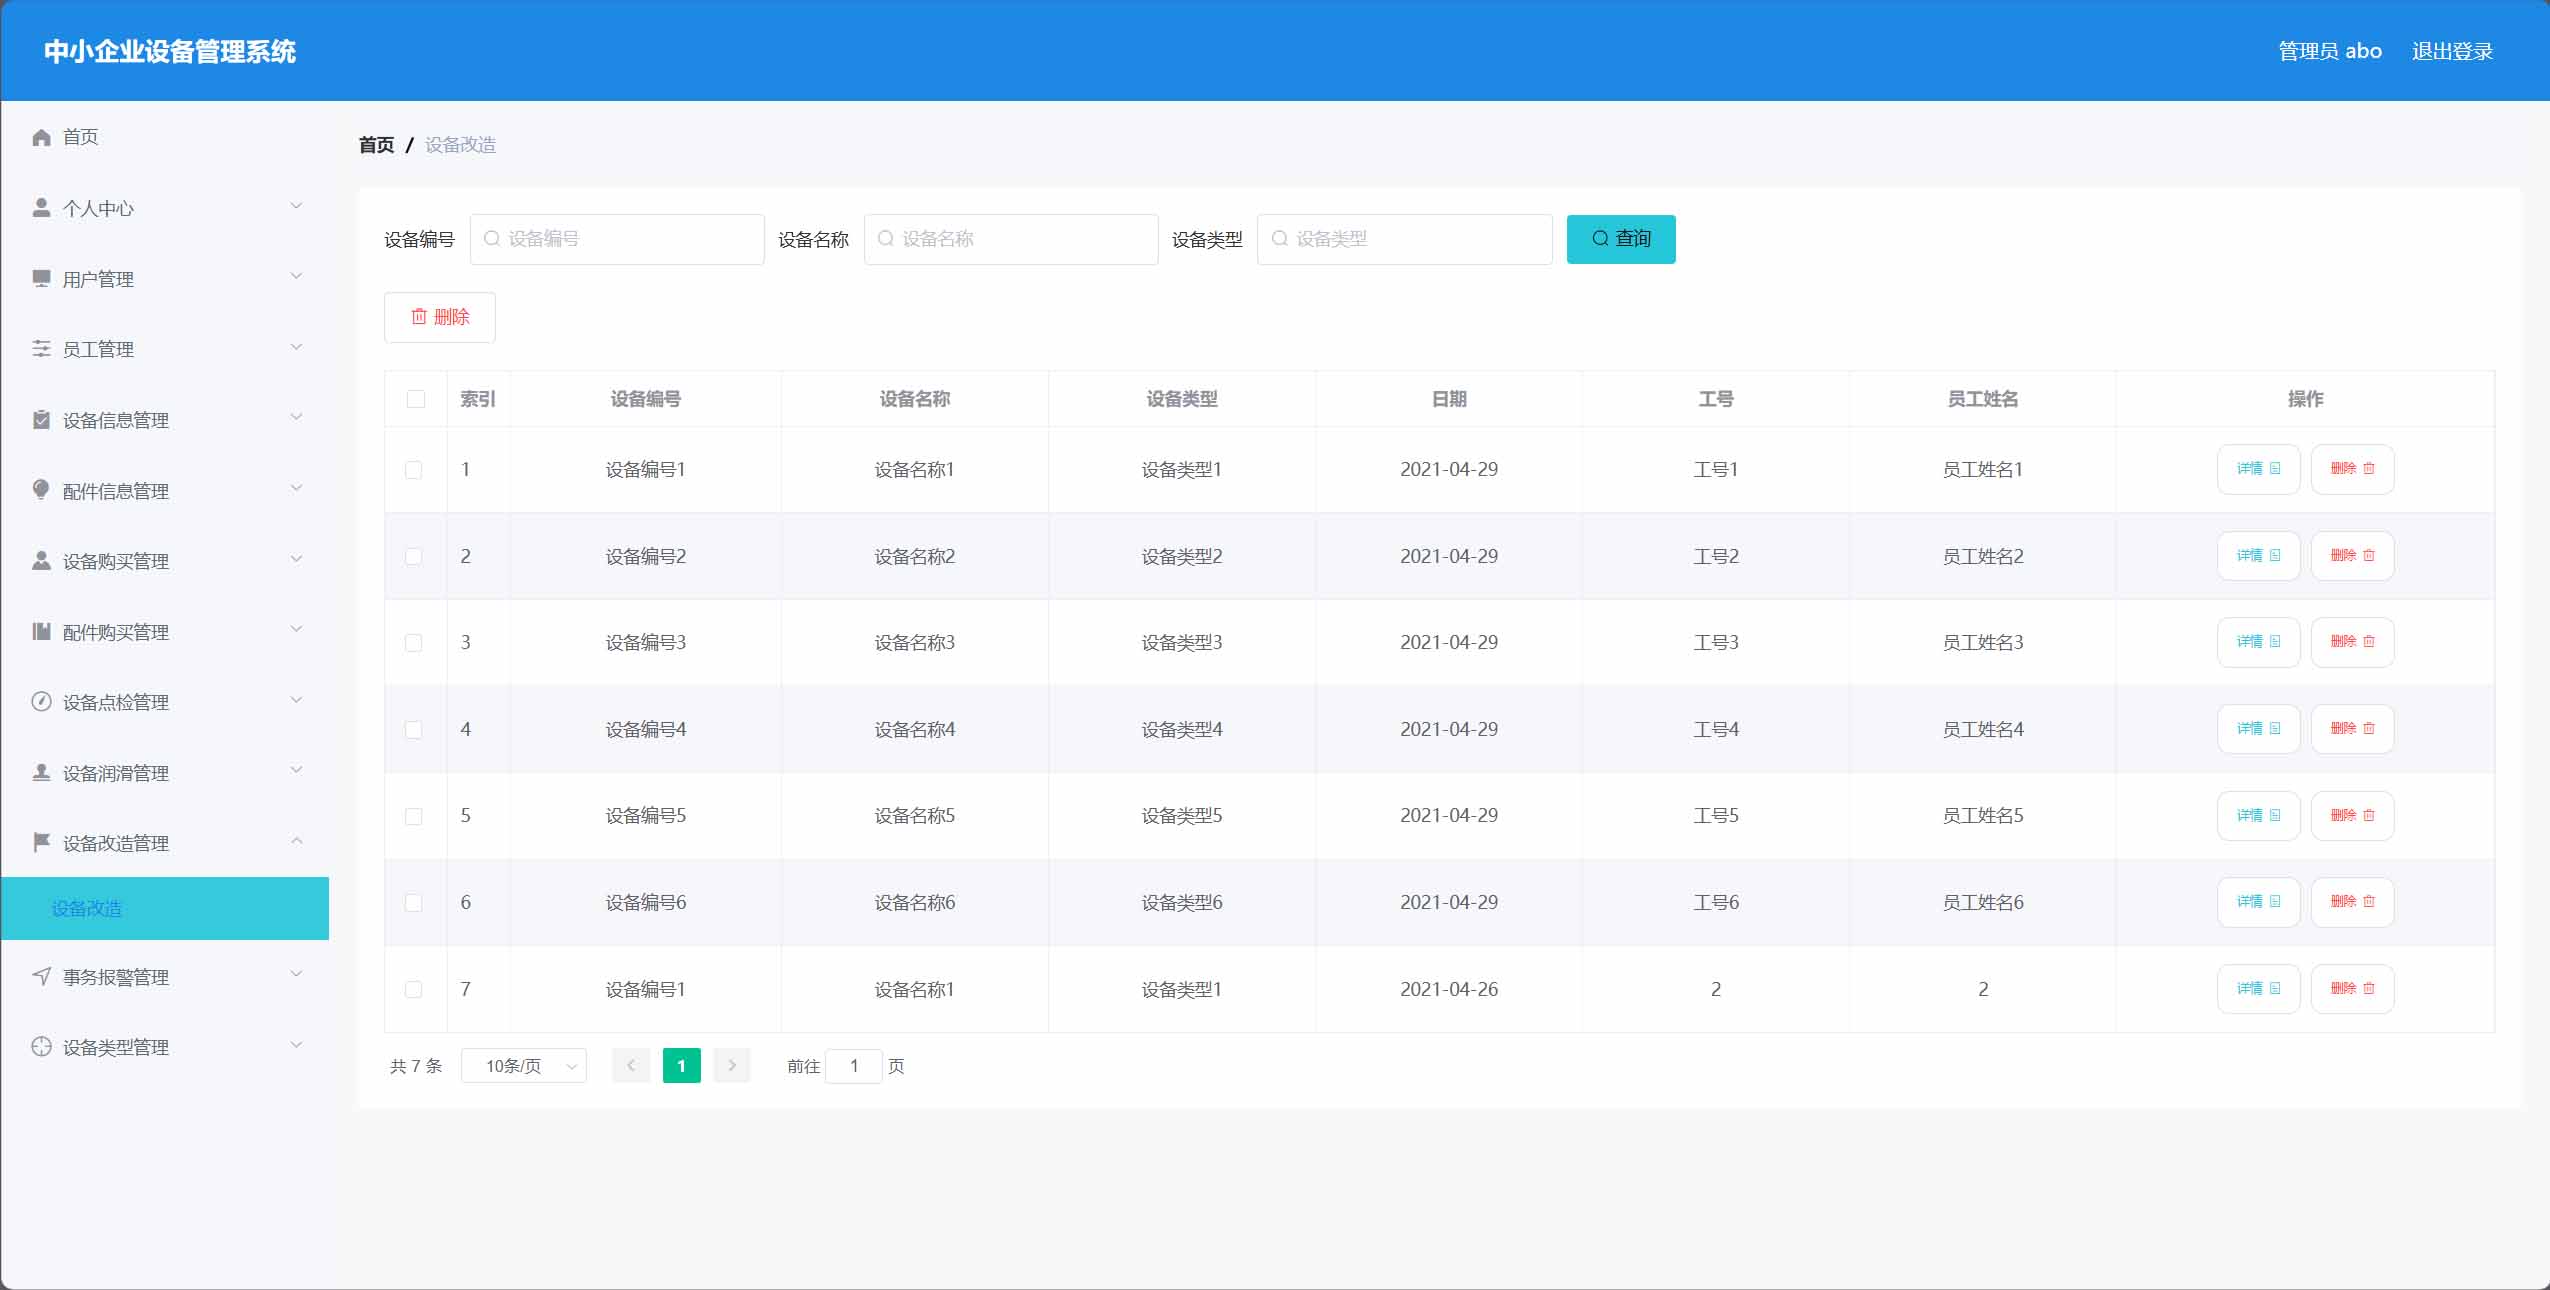Select the 设备改造 submenu item
2550x1290 pixels.
165,908
